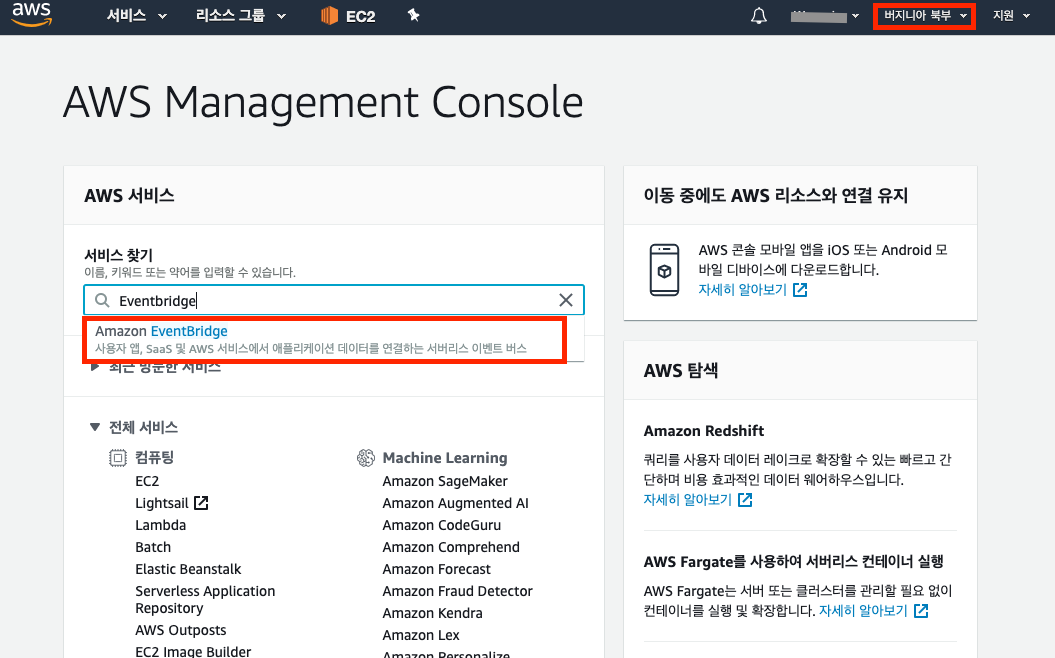Open the EC2 service link

pos(147,481)
